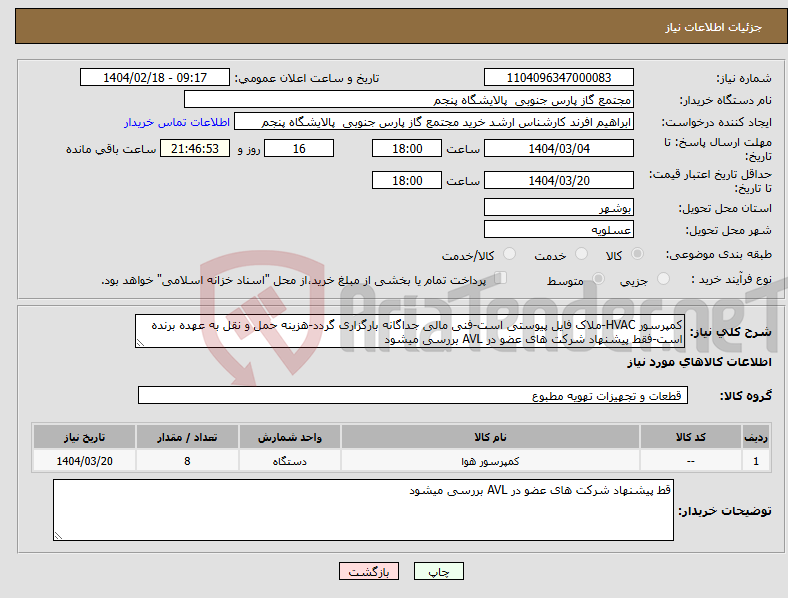This screenshot has width=788, height=598.
Task: Click the جزئیات اطلاعات نیاز header title
Action: (714, 27)
